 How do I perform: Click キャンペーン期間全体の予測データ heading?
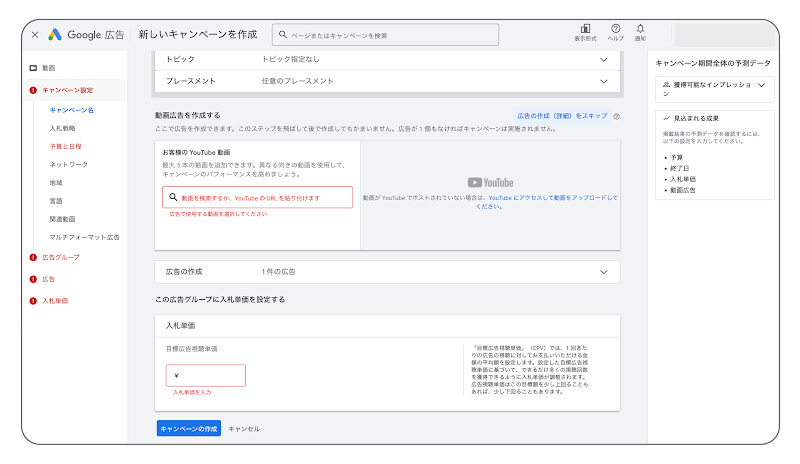click(713, 63)
